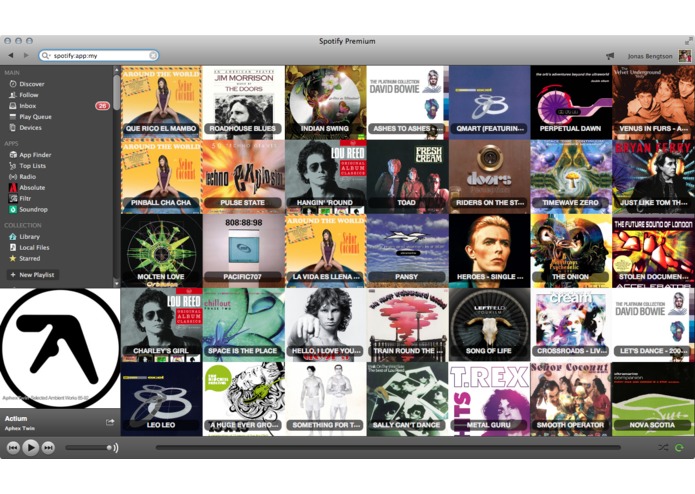Click the Aphex Twin album artwork
Image resolution: width=695 pixels, height=494 pixels.
[x=60, y=348]
